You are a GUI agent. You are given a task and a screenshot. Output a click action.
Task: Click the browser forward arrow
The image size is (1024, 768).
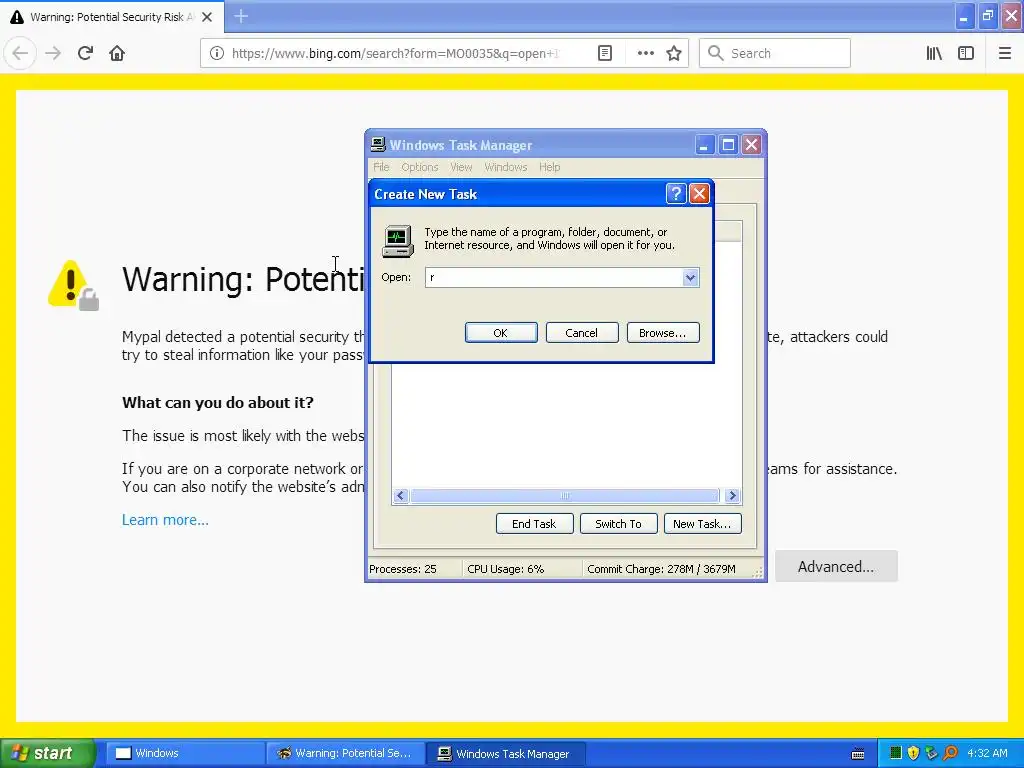click(53, 53)
